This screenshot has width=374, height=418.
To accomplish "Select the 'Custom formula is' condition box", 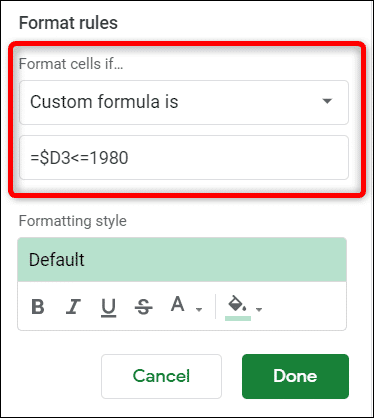I will (x=184, y=102).
